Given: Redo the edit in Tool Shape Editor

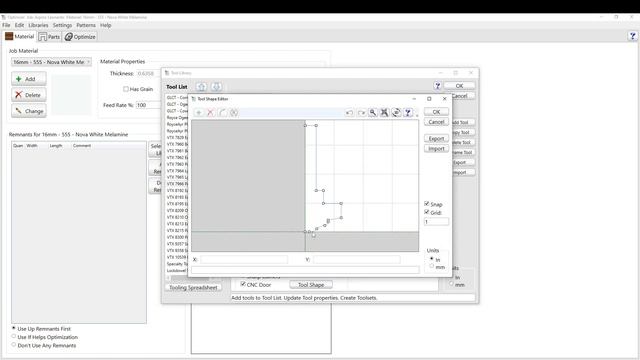Looking at the screenshot, I should click(361, 113).
